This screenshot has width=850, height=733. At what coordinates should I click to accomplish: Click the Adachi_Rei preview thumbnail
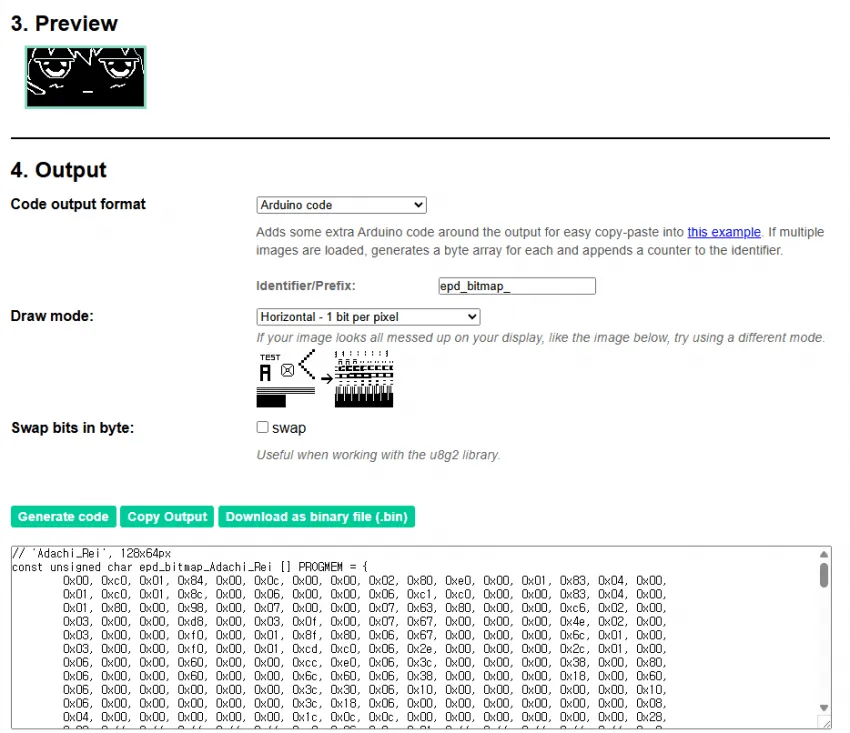[x=86, y=77]
